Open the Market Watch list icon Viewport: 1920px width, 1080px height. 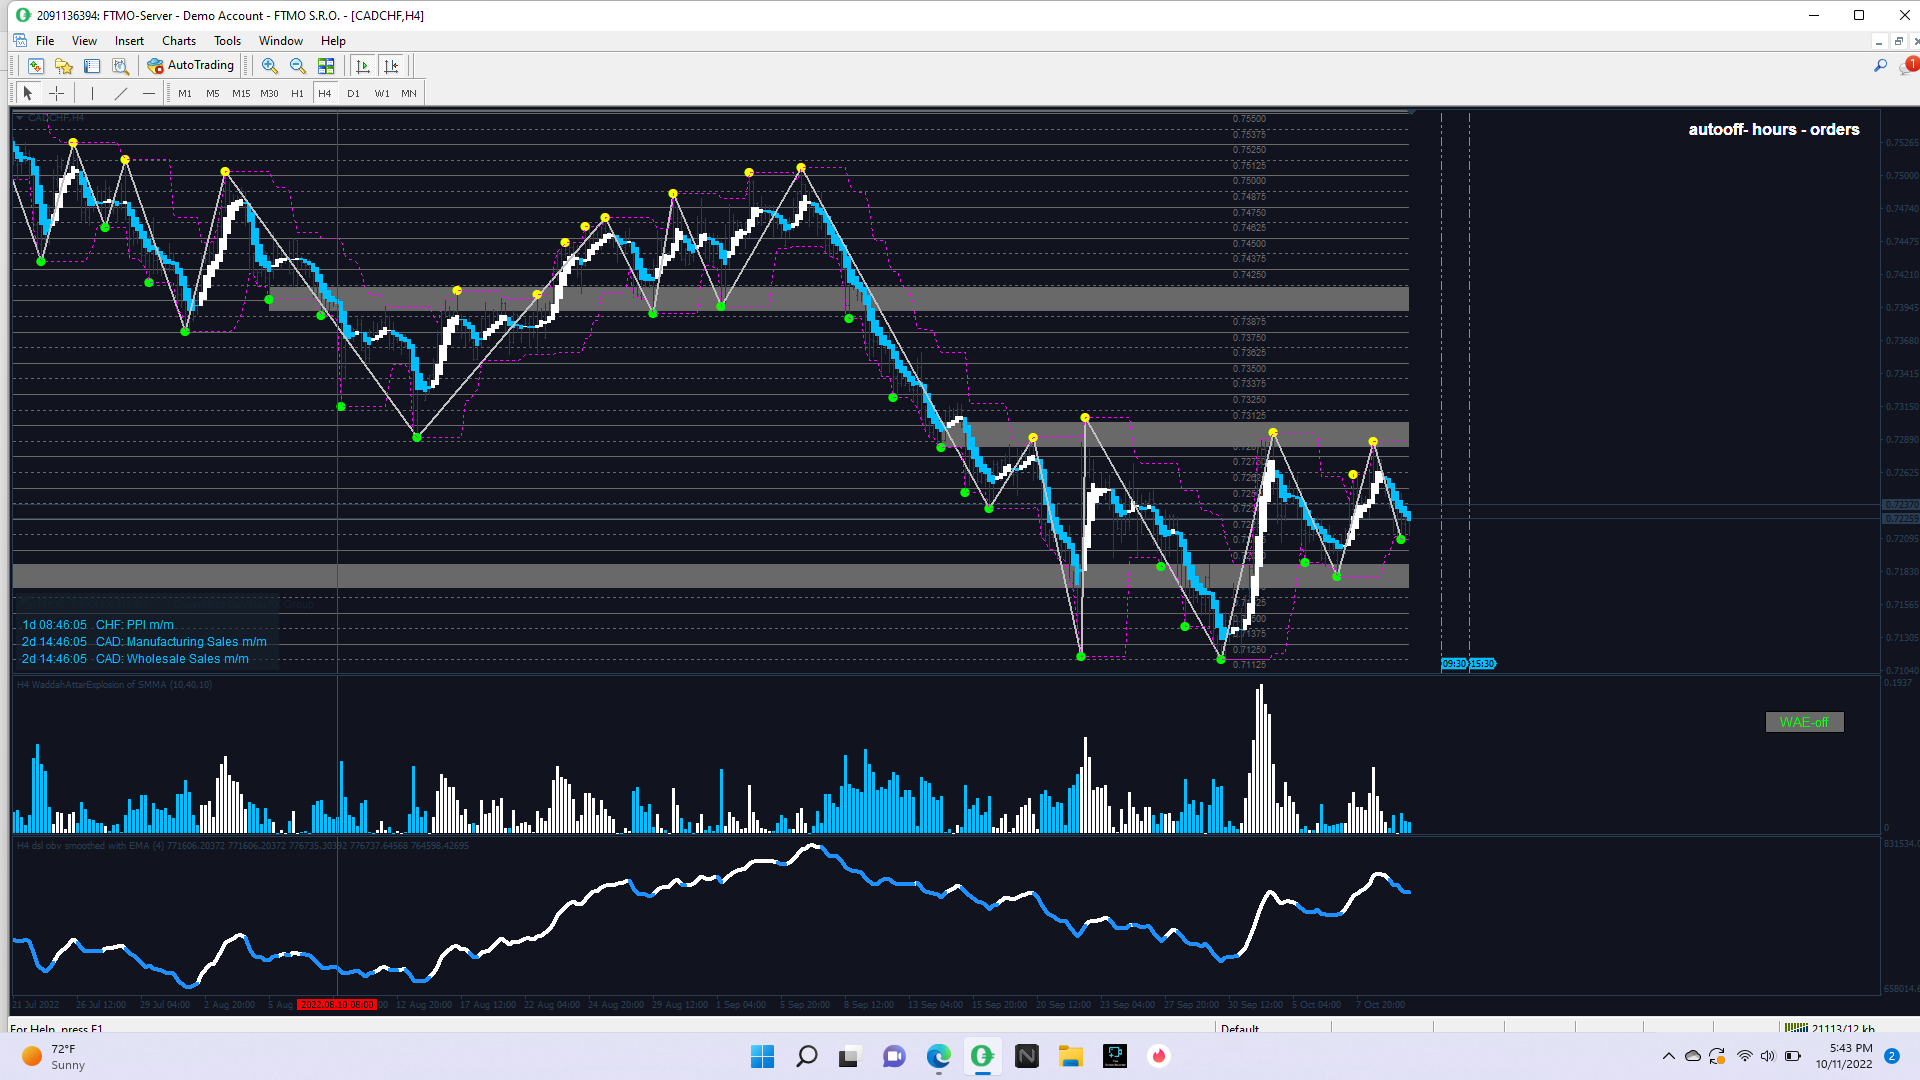tap(92, 66)
